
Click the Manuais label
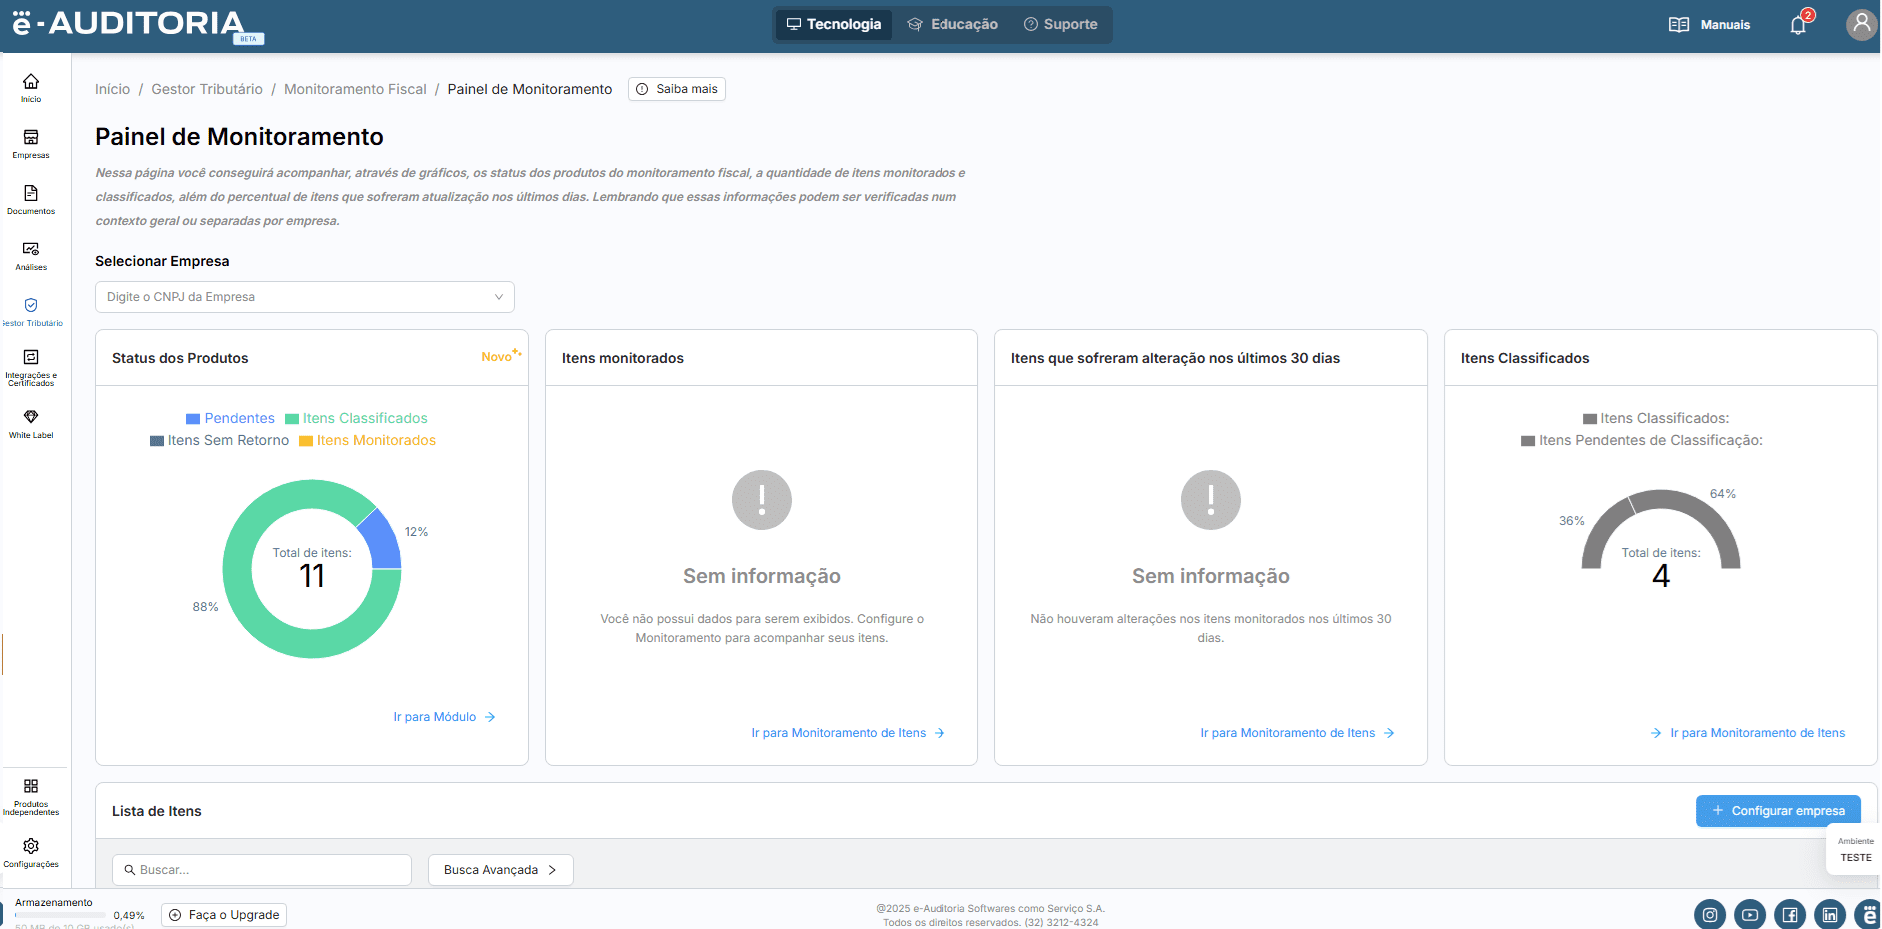coord(1725,25)
